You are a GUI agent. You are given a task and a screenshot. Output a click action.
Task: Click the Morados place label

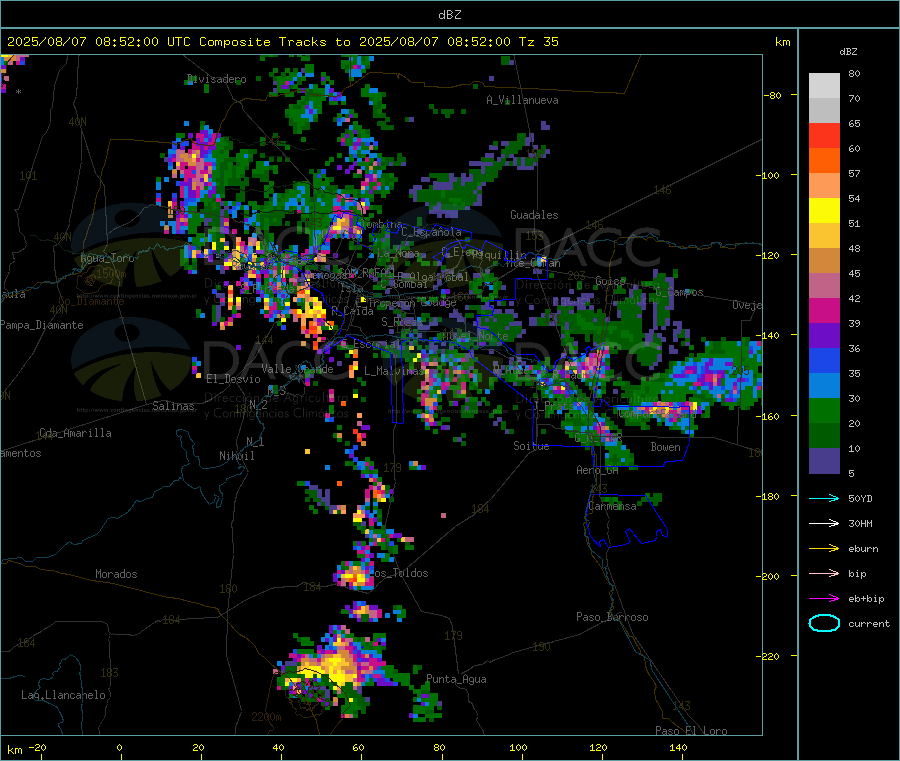pyautogui.click(x=116, y=574)
